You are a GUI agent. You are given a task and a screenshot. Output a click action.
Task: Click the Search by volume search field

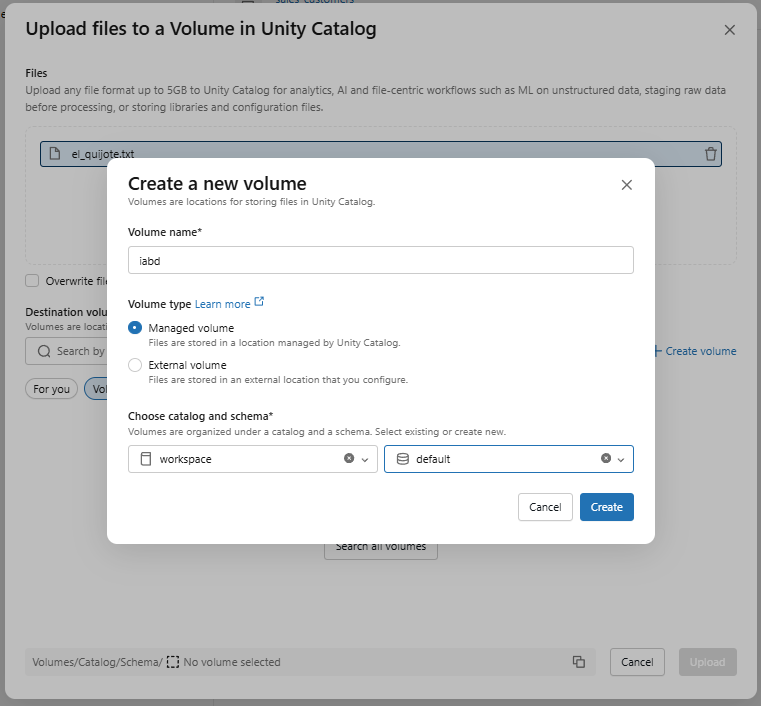tap(66, 351)
